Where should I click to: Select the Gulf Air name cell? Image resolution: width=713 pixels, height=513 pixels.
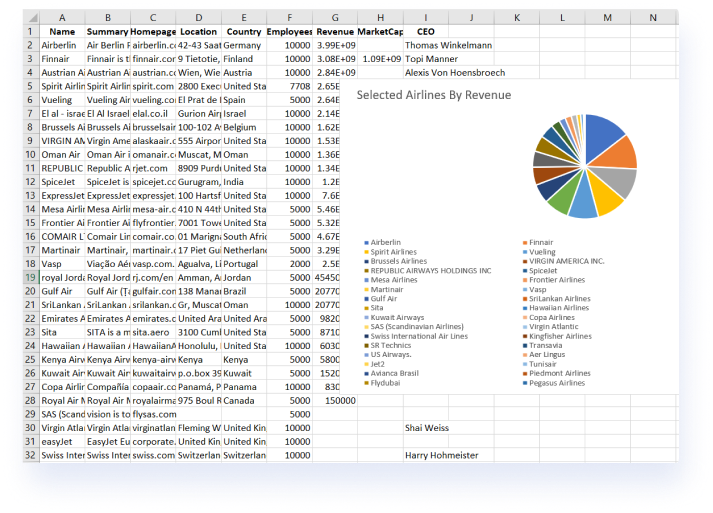pos(62,291)
